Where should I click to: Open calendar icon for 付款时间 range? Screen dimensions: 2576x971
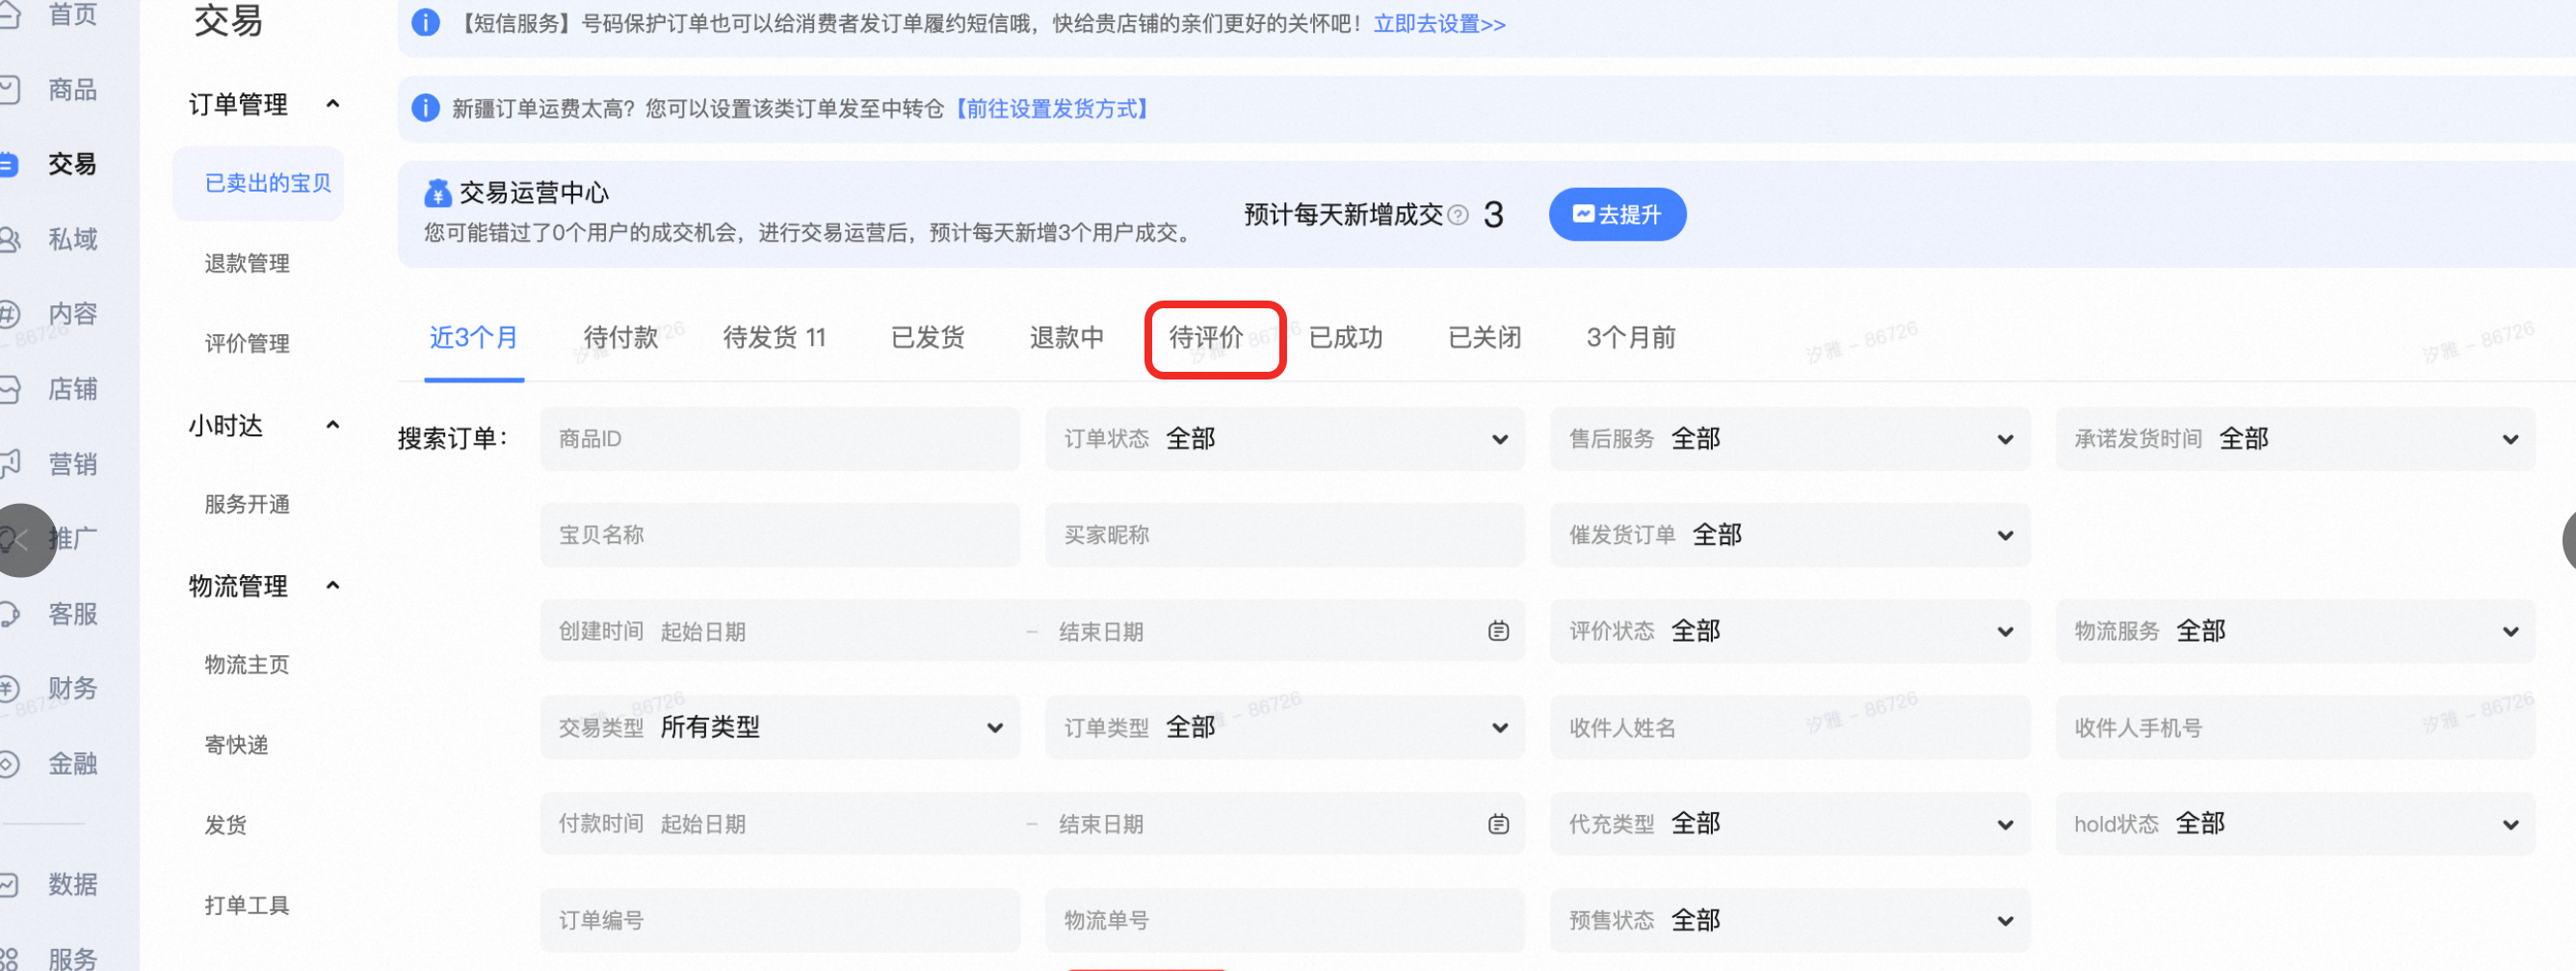pyautogui.click(x=1498, y=824)
